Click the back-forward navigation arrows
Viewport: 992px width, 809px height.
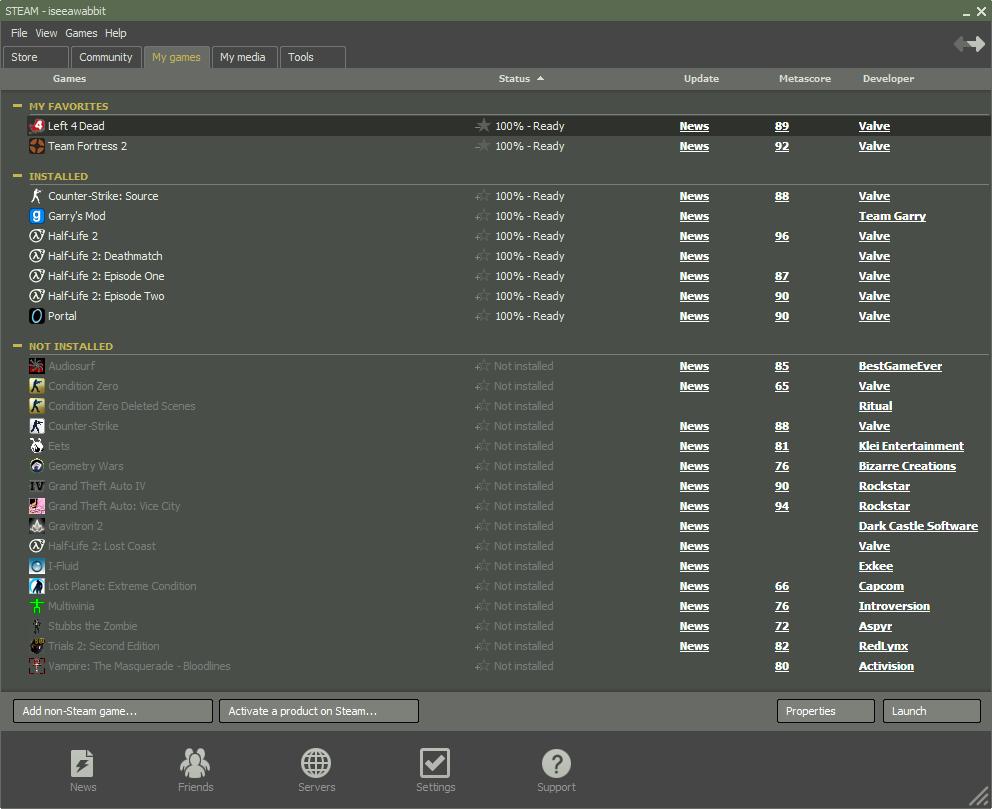969,44
